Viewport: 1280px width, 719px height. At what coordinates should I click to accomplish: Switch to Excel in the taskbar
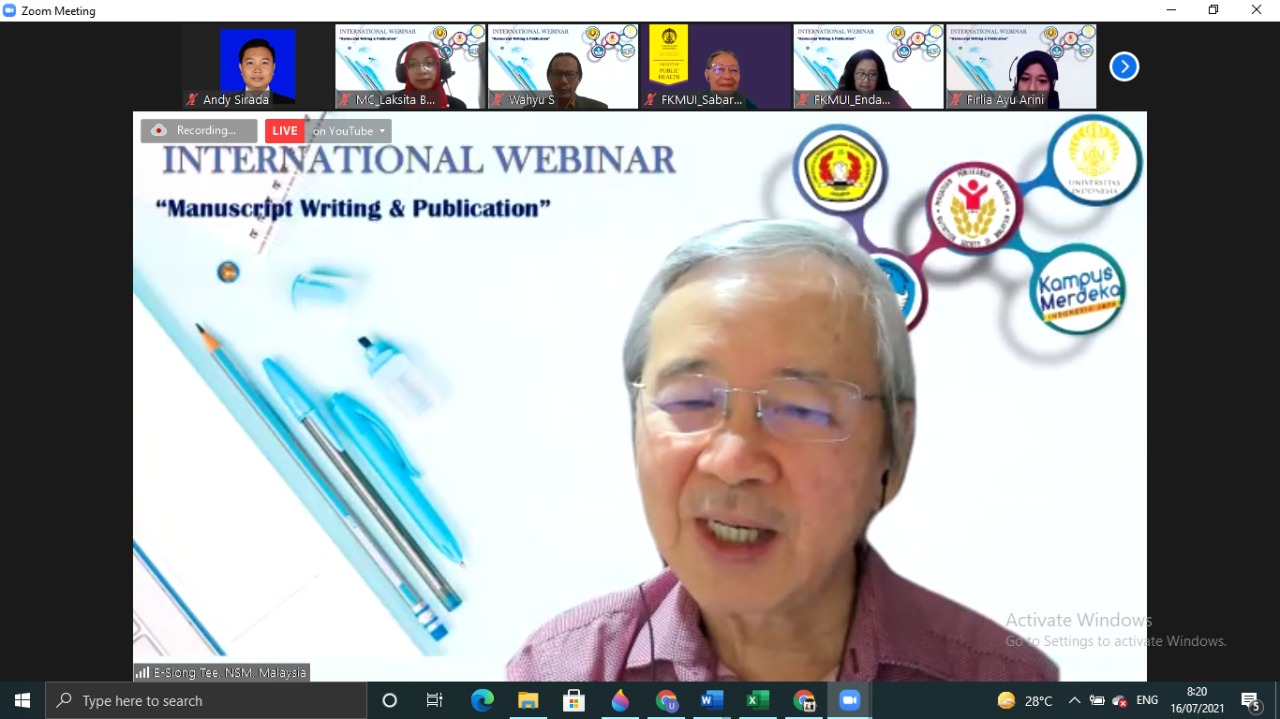tap(758, 700)
